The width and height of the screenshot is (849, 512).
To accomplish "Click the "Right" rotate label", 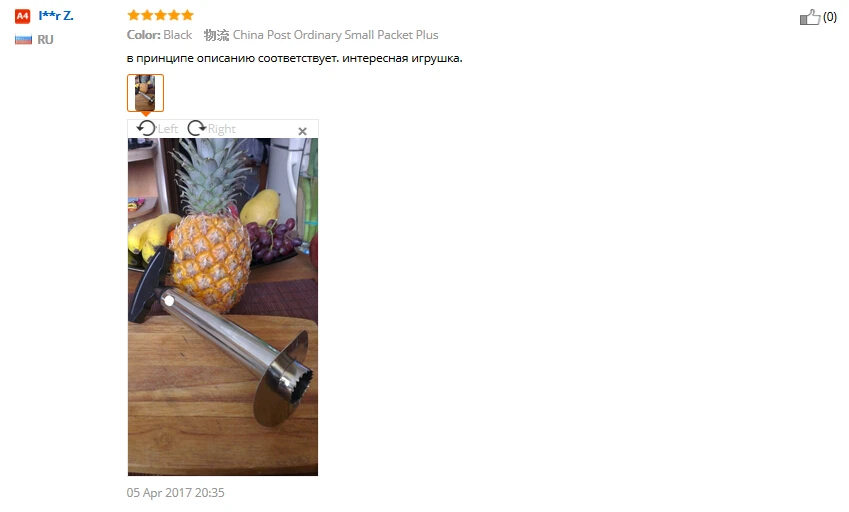I will click(x=221, y=129).
